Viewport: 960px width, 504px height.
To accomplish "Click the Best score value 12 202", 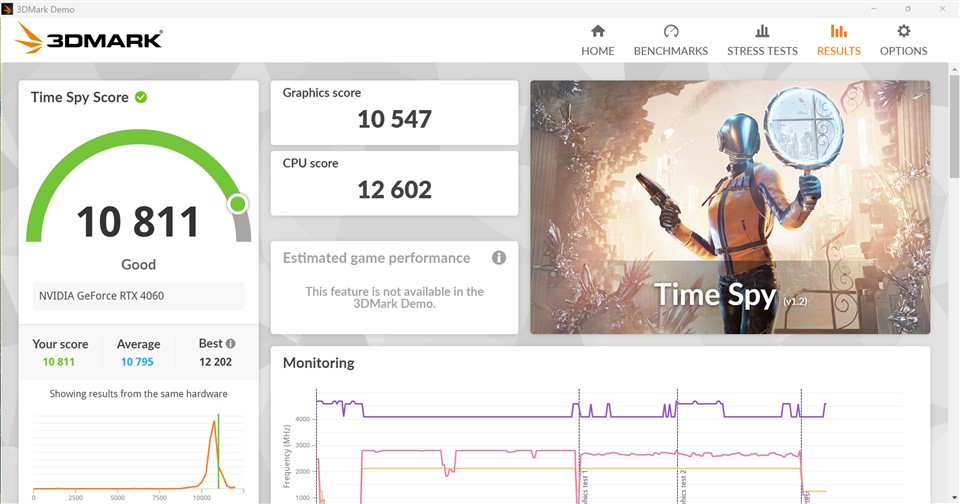I will click(x=215, y=362).
